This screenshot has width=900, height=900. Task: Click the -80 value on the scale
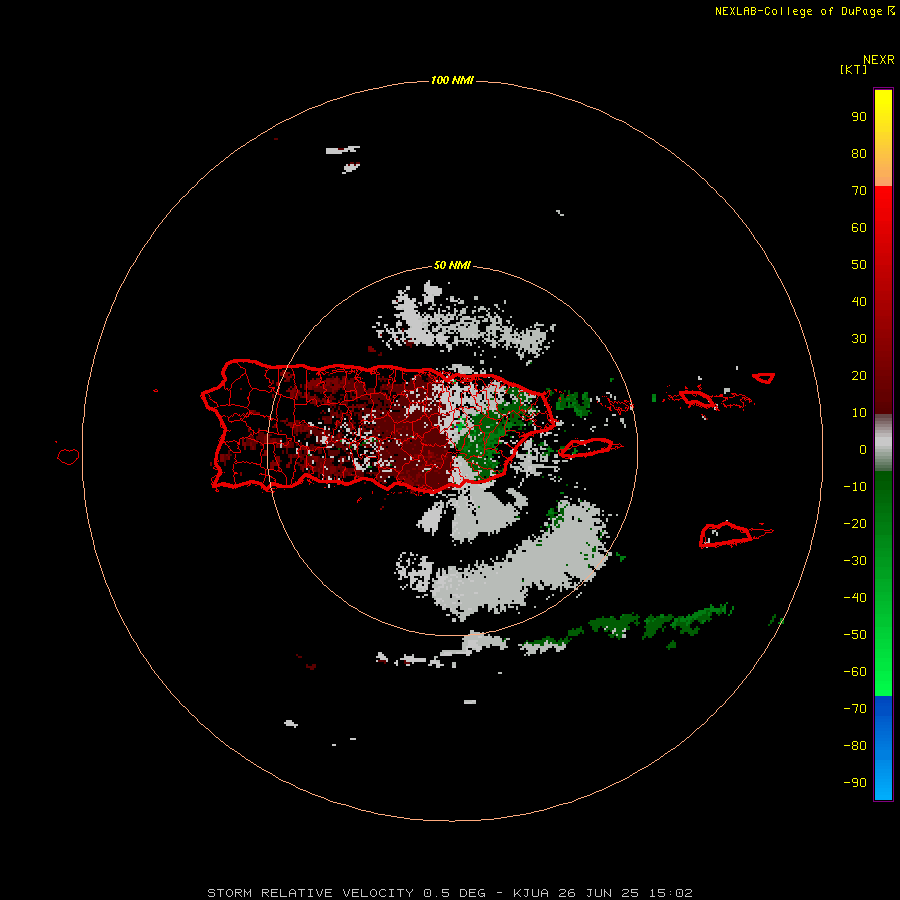[x=855, y=746]
